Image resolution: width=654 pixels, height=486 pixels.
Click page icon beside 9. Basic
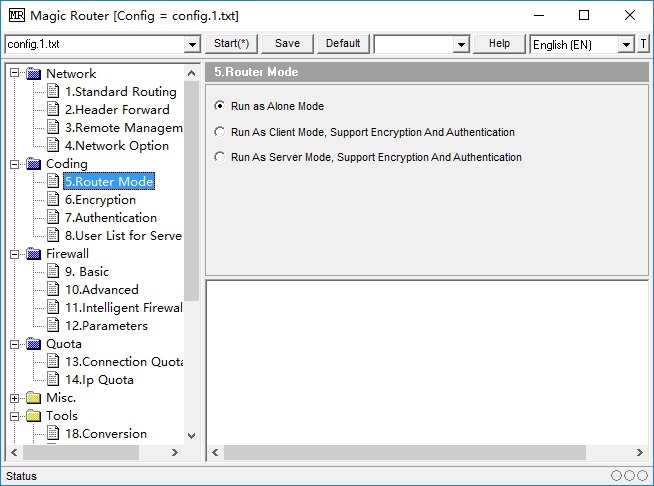click(53, 272)
